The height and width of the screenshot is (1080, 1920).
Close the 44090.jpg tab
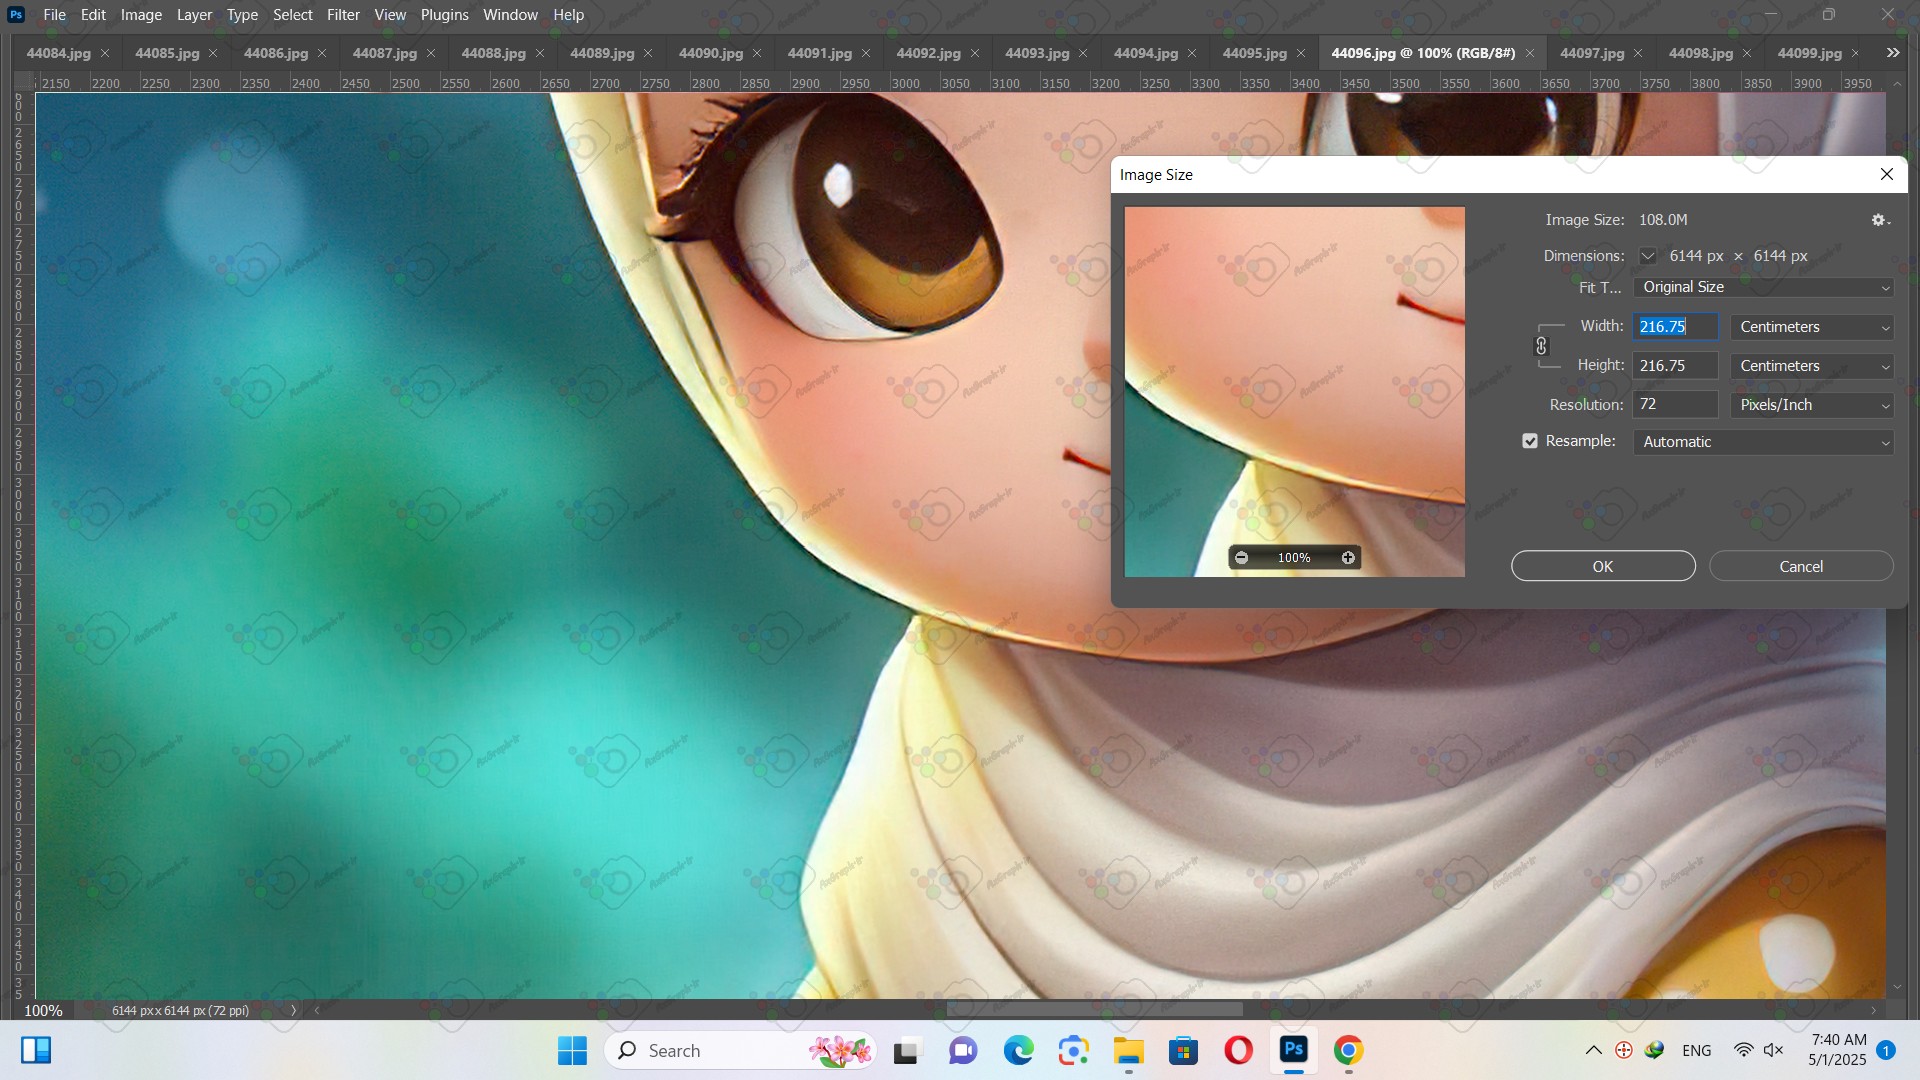click(x=757, y=53)
